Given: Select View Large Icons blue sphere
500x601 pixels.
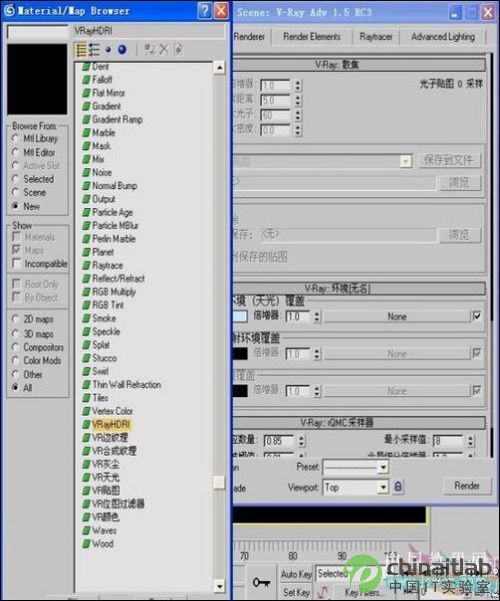Looking at the screenshot, I should 122,49.
